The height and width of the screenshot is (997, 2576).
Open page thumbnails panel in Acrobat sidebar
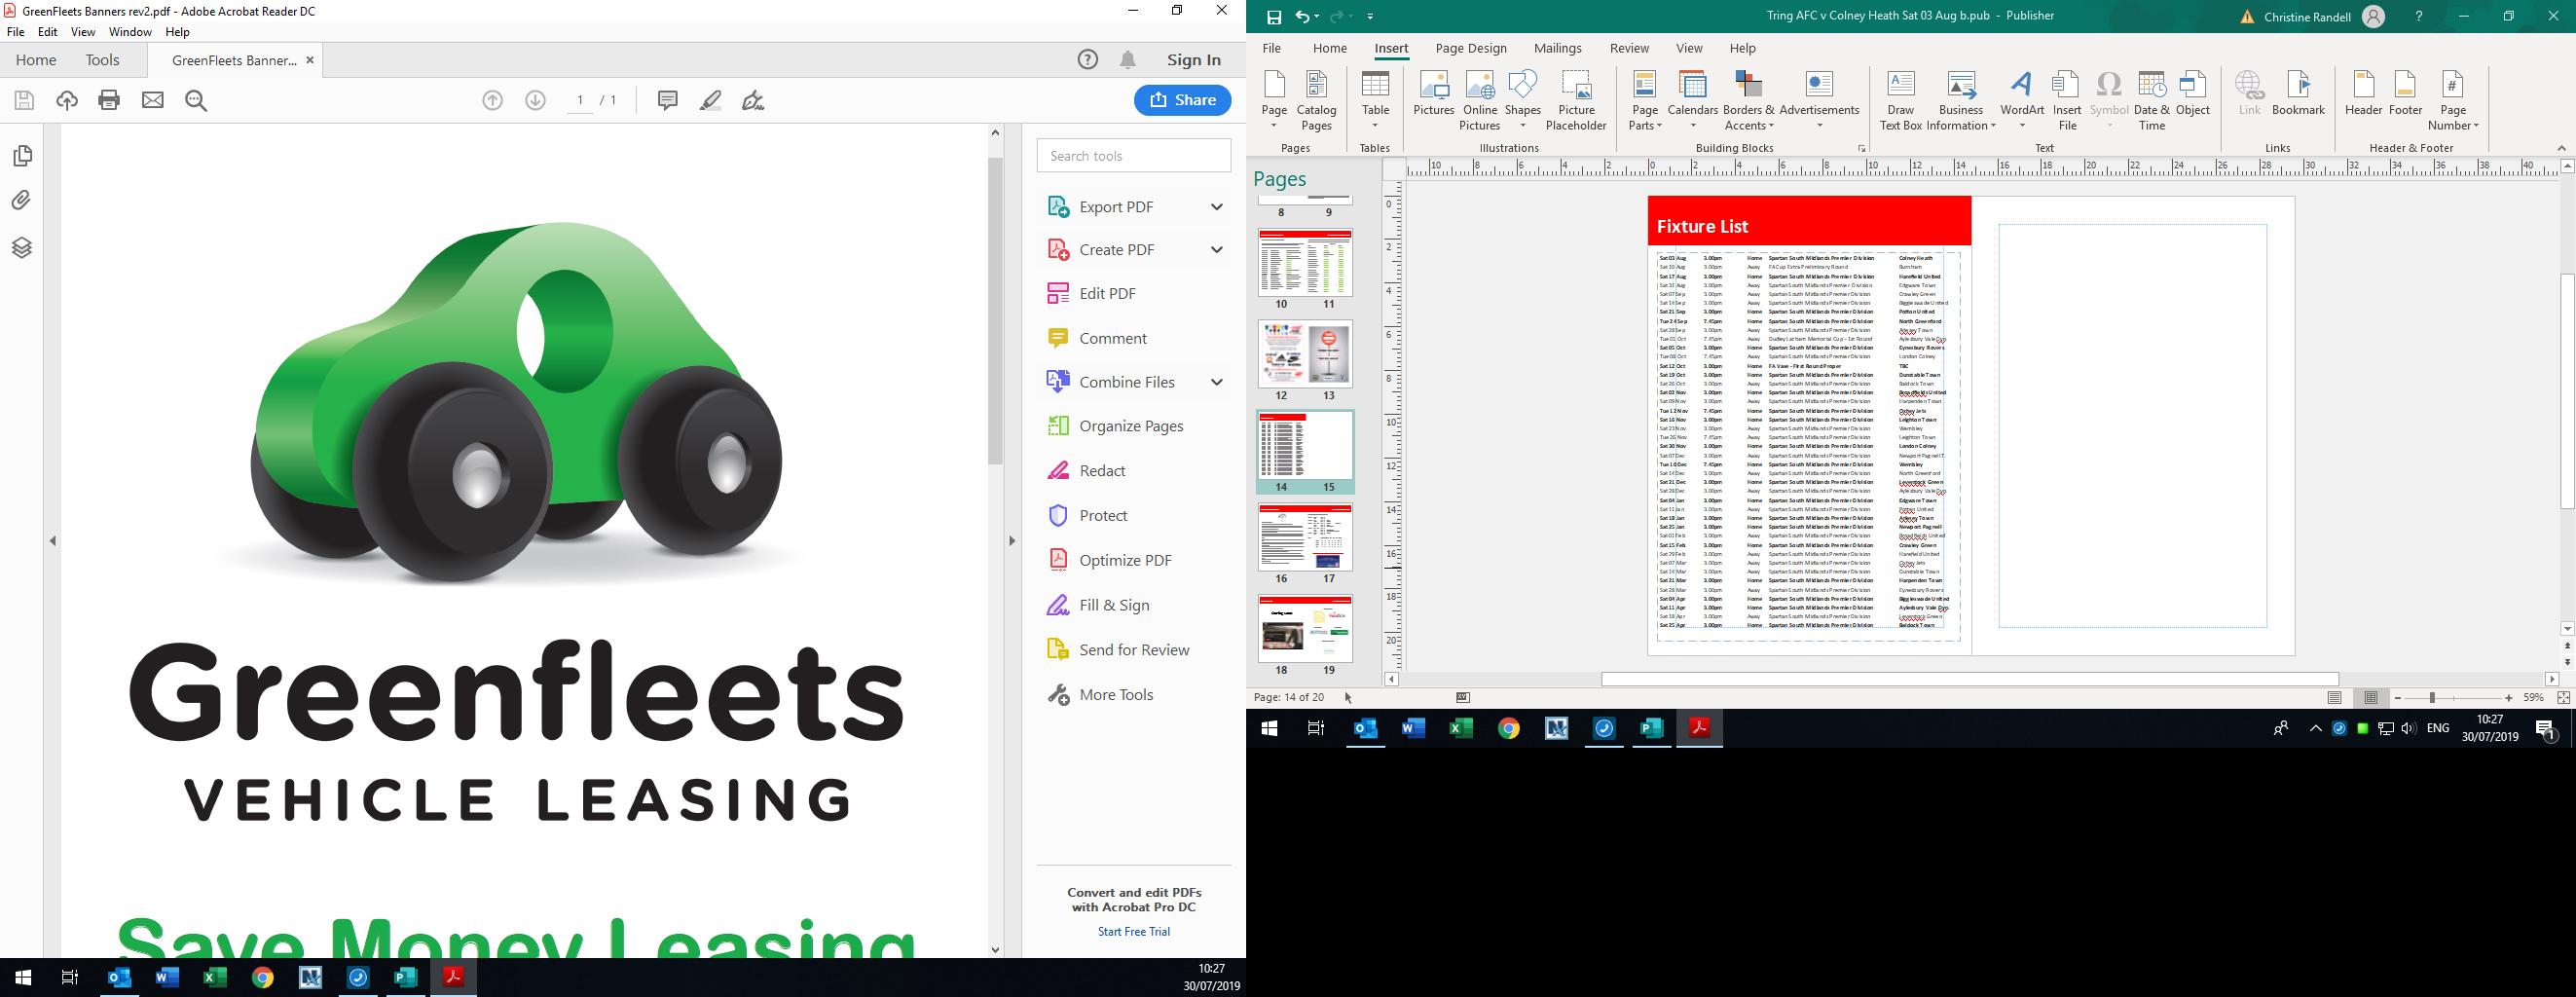tap(22, 156)
